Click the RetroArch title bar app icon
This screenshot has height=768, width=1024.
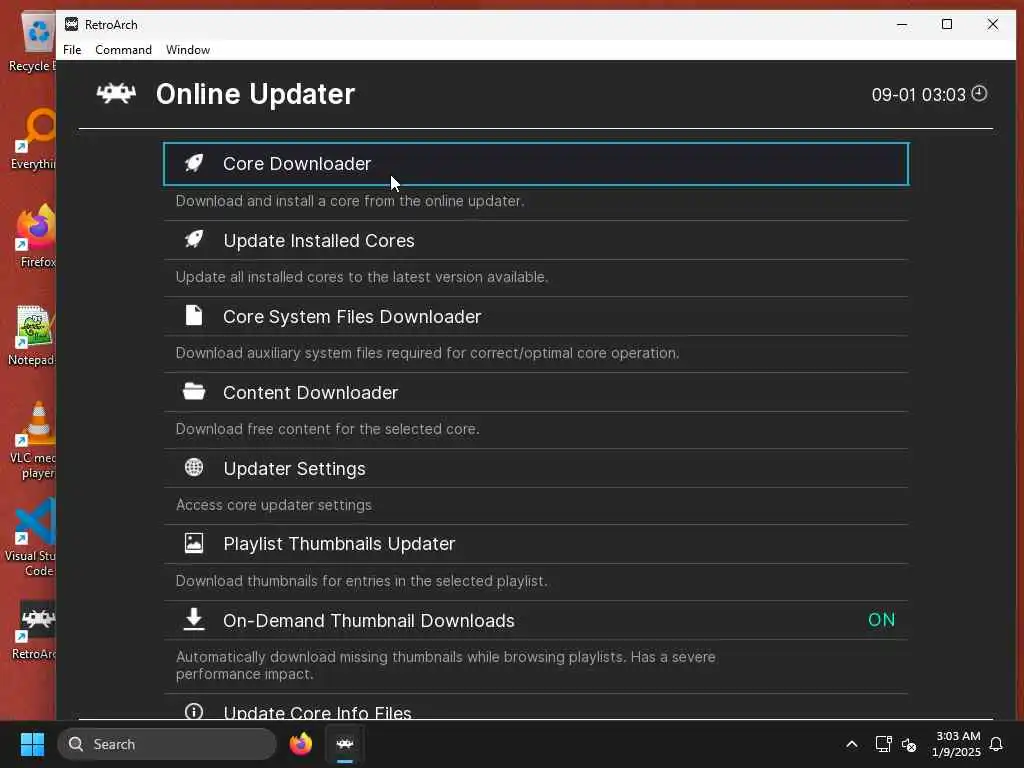[x=71, y=24]
